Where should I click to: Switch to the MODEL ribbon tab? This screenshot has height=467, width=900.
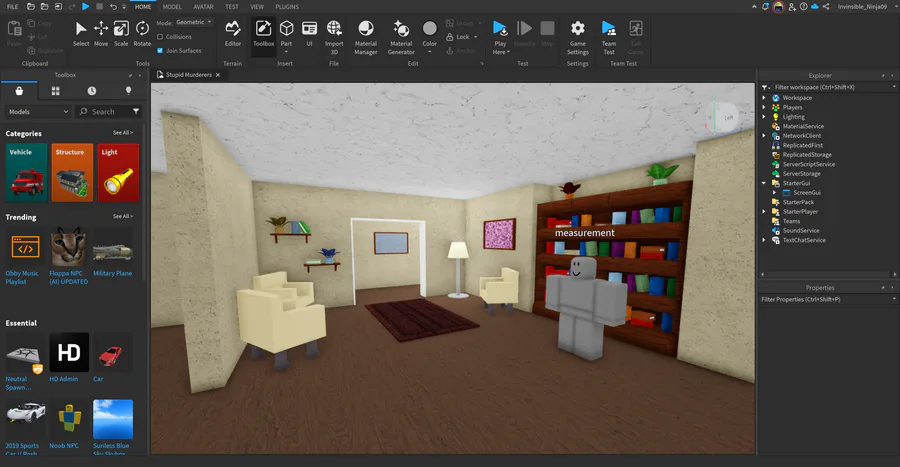point(172,7)
